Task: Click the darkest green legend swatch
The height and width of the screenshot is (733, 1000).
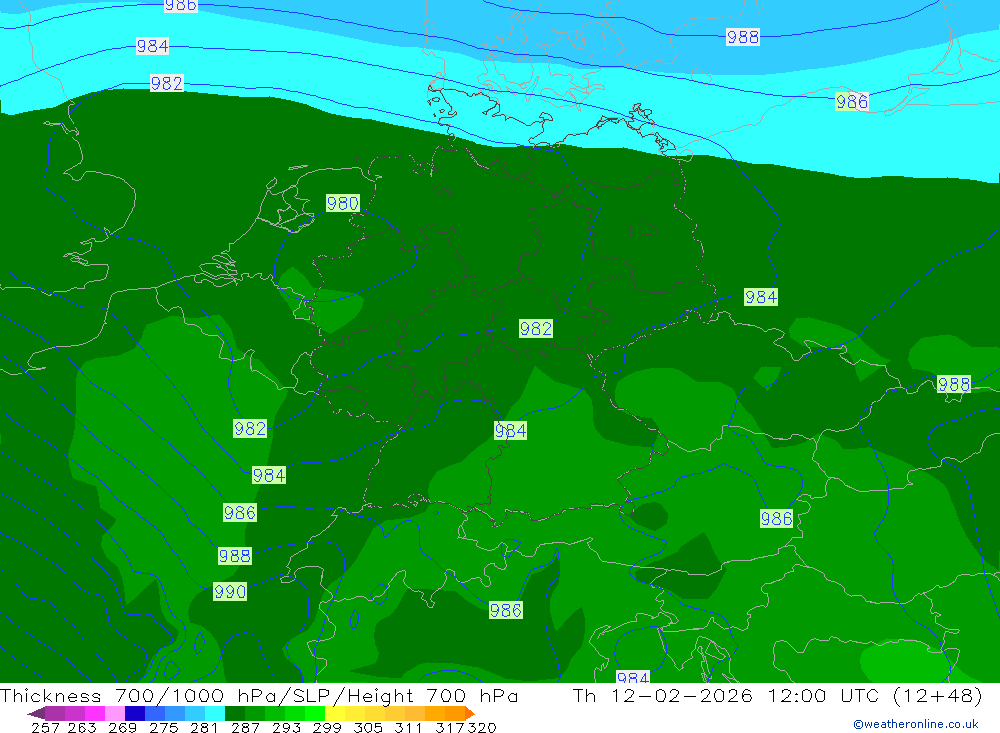Action: [235, 713]
